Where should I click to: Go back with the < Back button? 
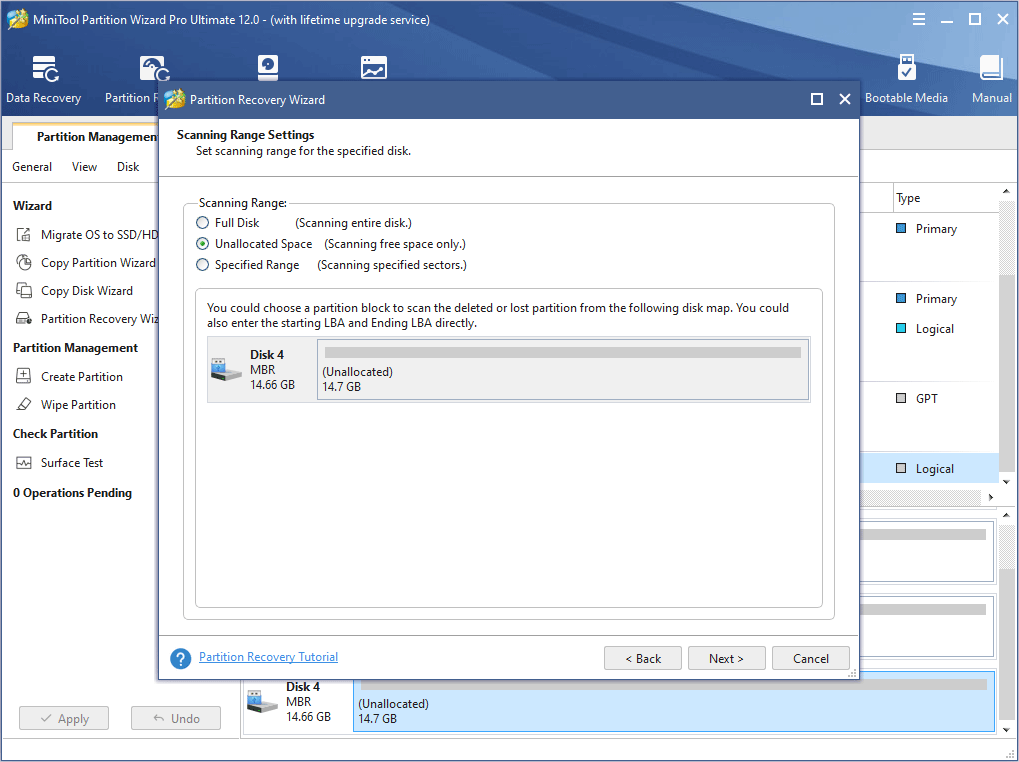(x=643, y=658)
